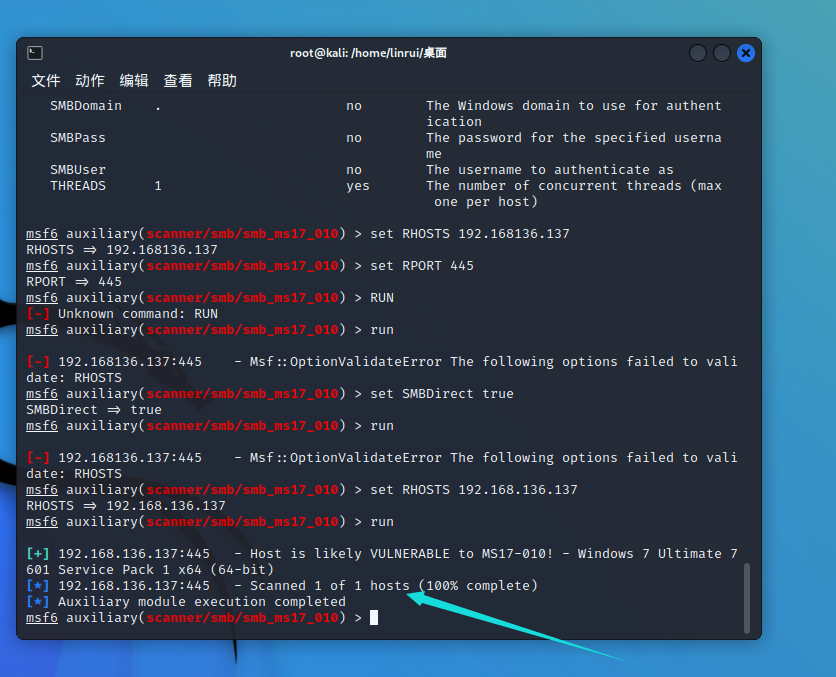Click the maximize button in title bar
The height and width of the screenshot is (677, 836).
click(x=722, y=53)
